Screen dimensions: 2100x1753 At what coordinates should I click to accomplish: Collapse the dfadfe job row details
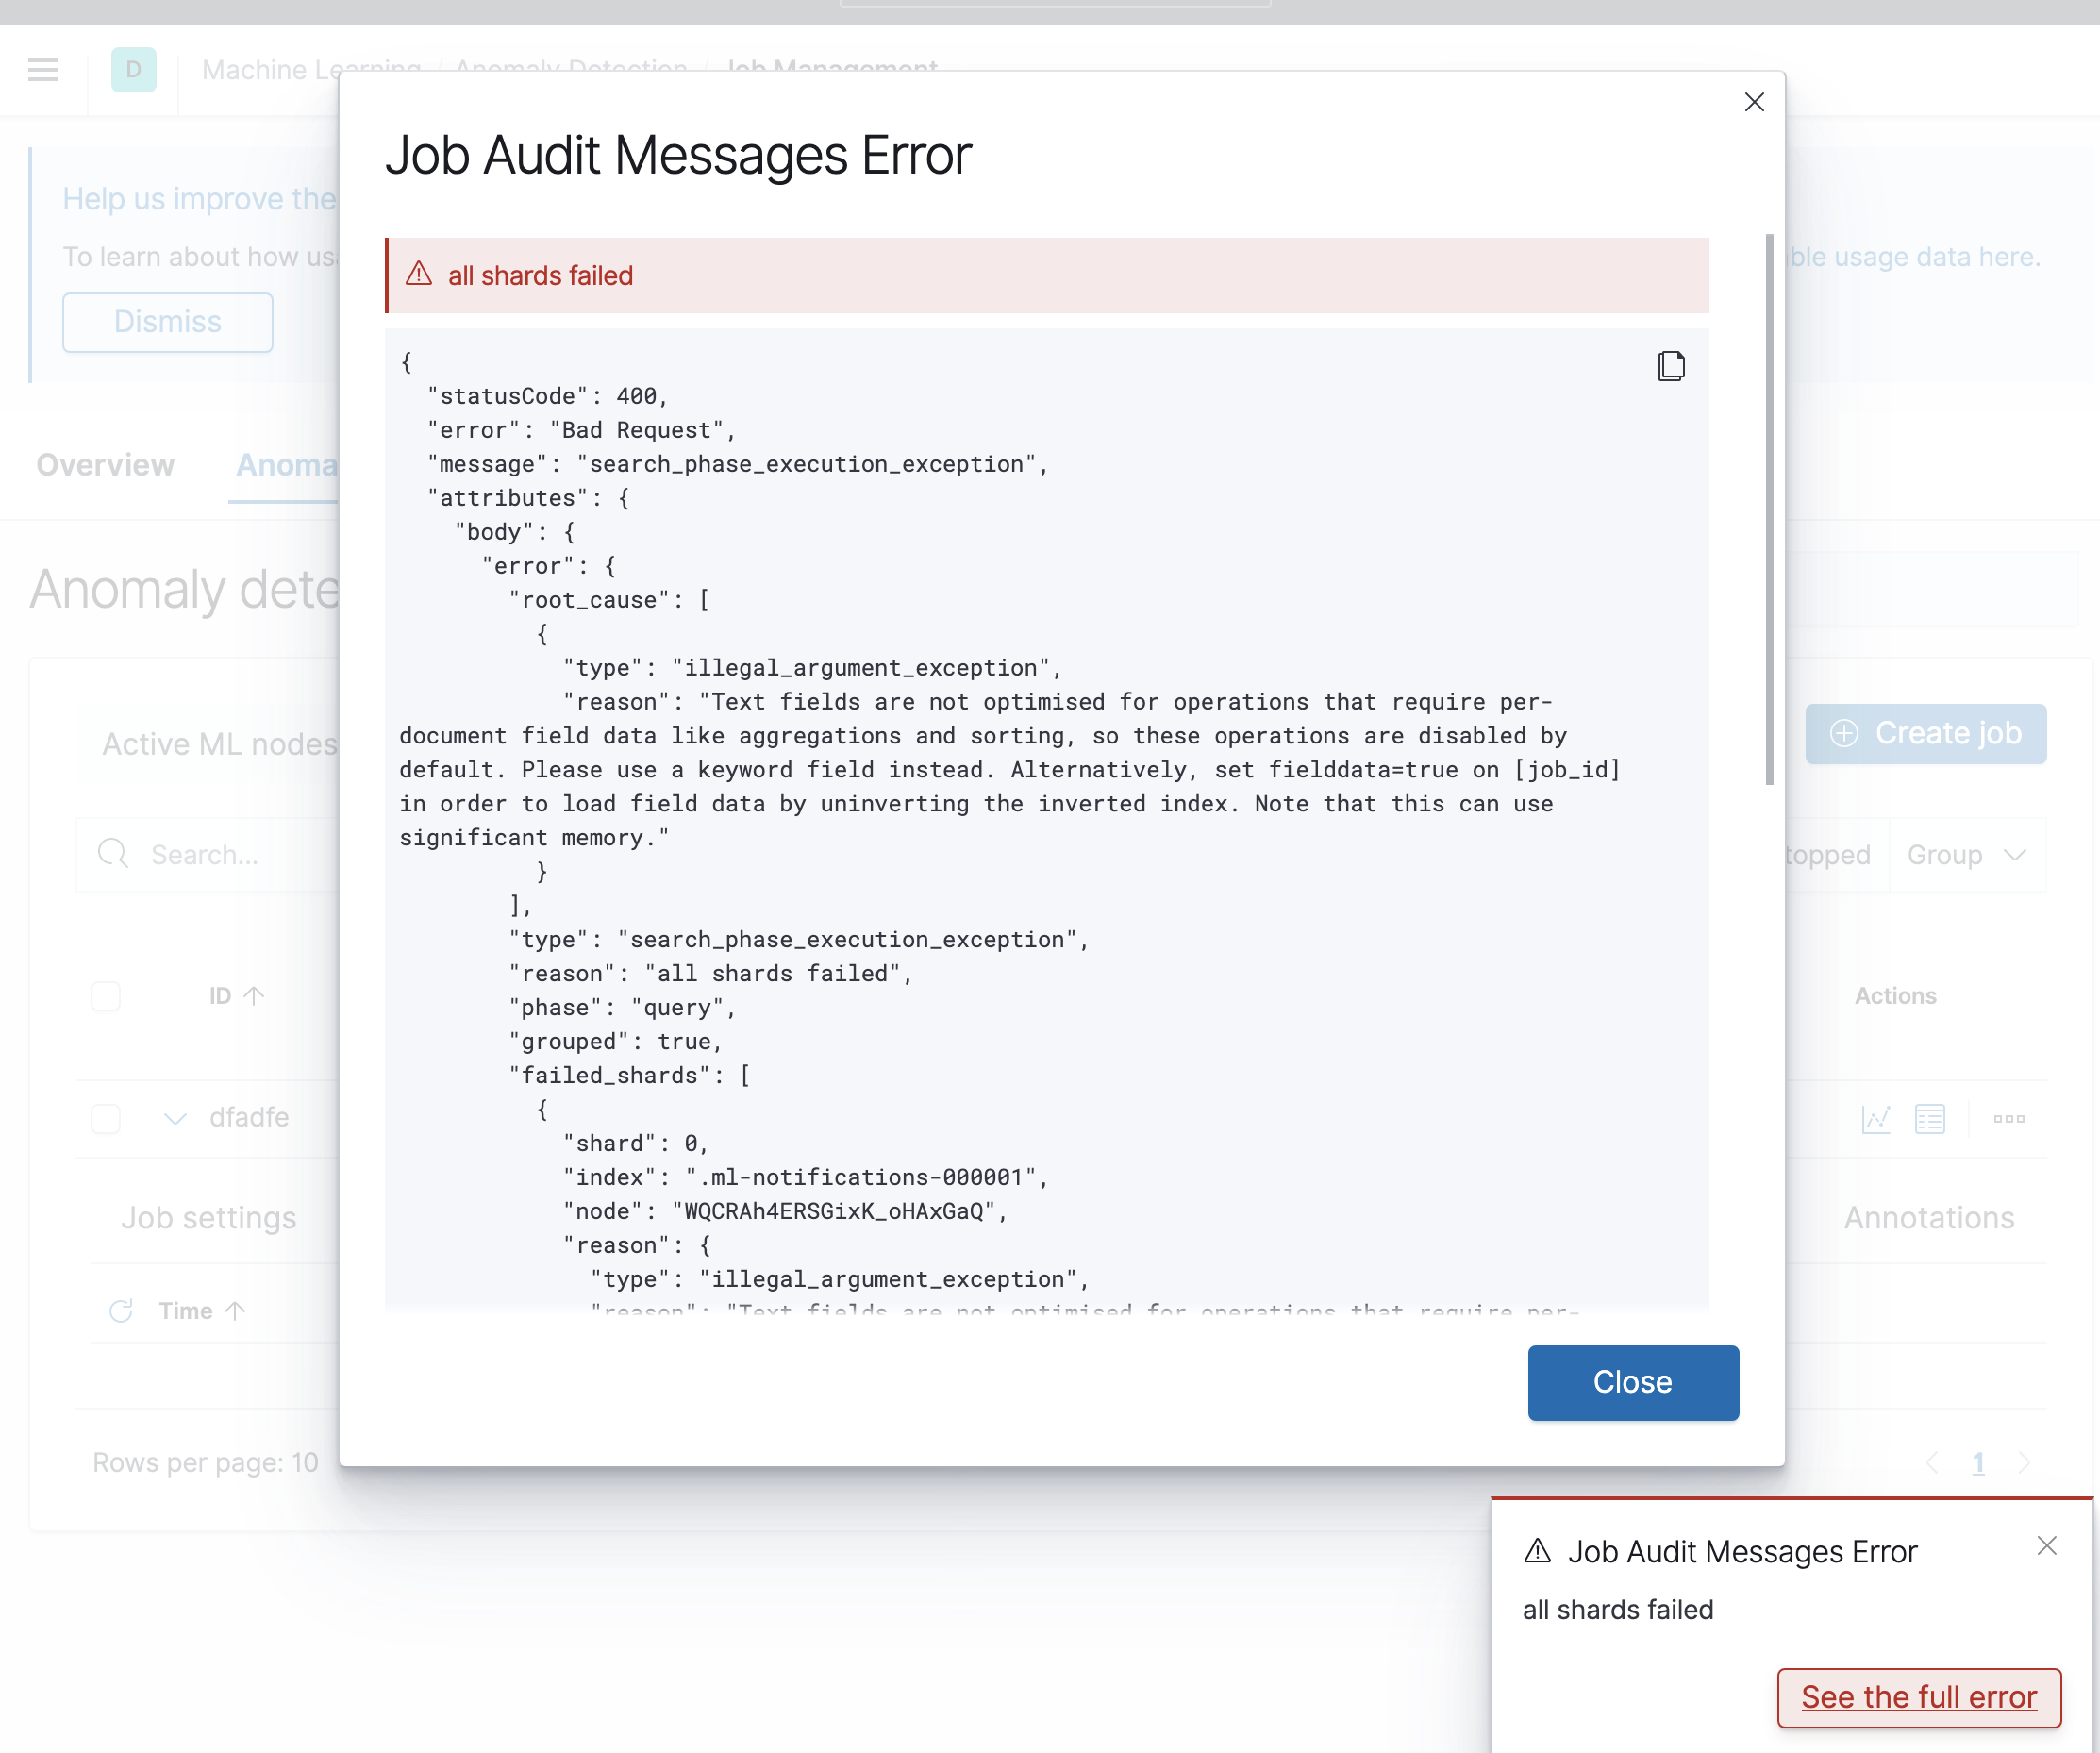pyautogui.click(x=175, y=1118)
